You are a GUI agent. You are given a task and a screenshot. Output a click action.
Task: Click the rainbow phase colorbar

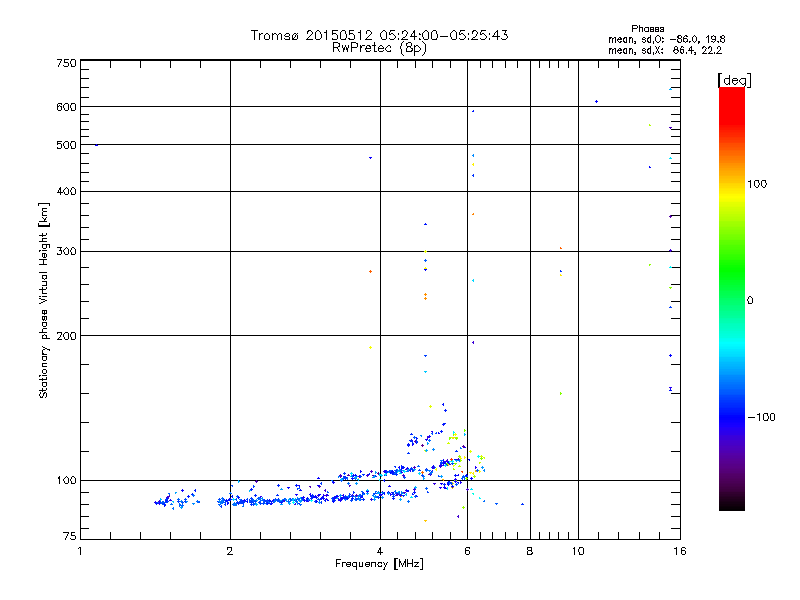tap(732, 299)
